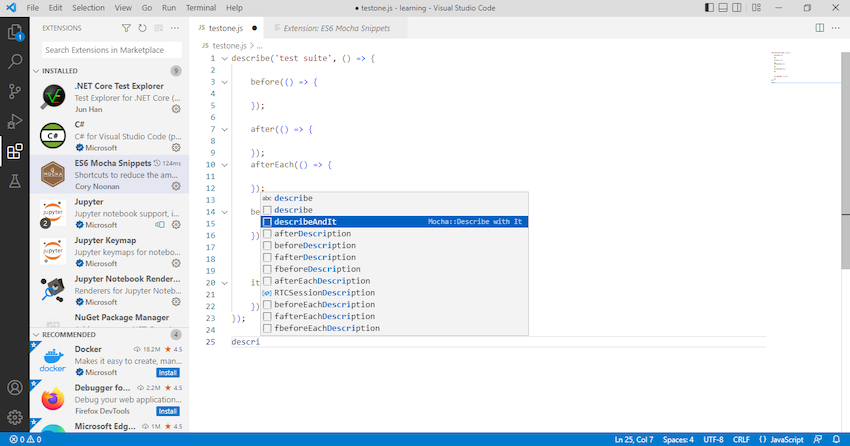This screenshot has width=850, height=446.
Task: Click Search Extensions in Marketplace field
Action: coord(112,50)
